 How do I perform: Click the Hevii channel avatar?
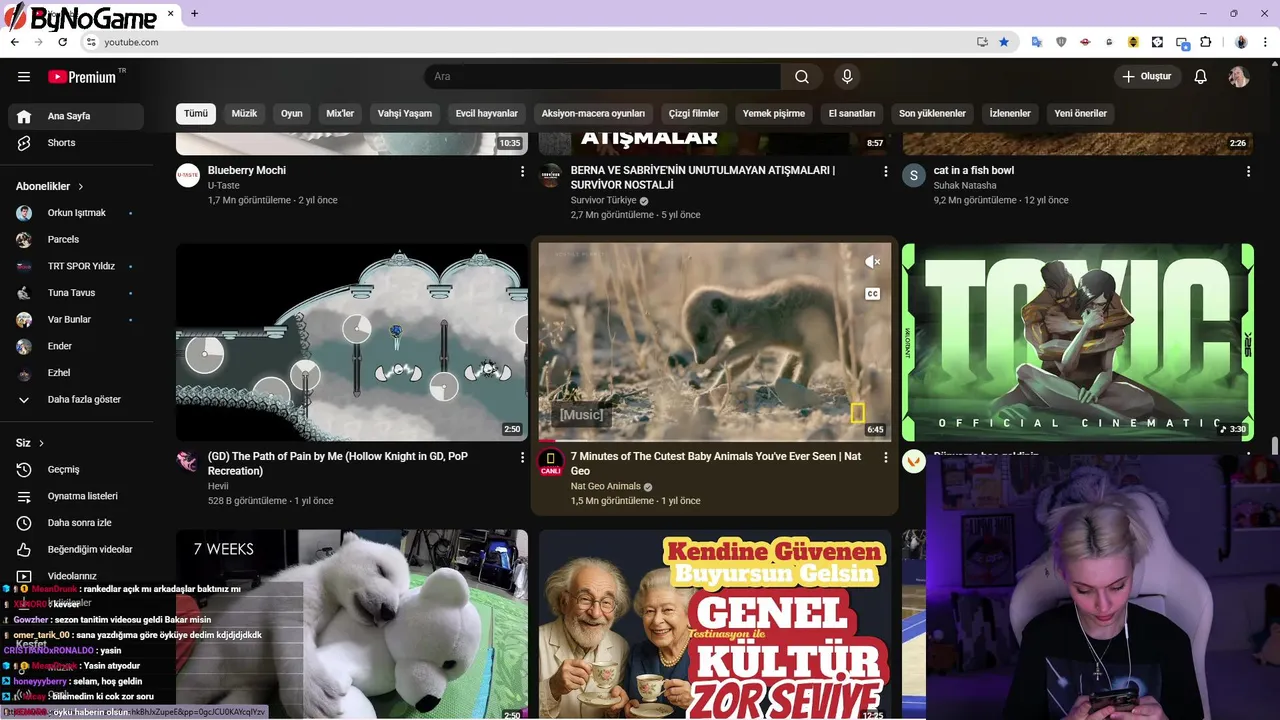tap(188, 461)
